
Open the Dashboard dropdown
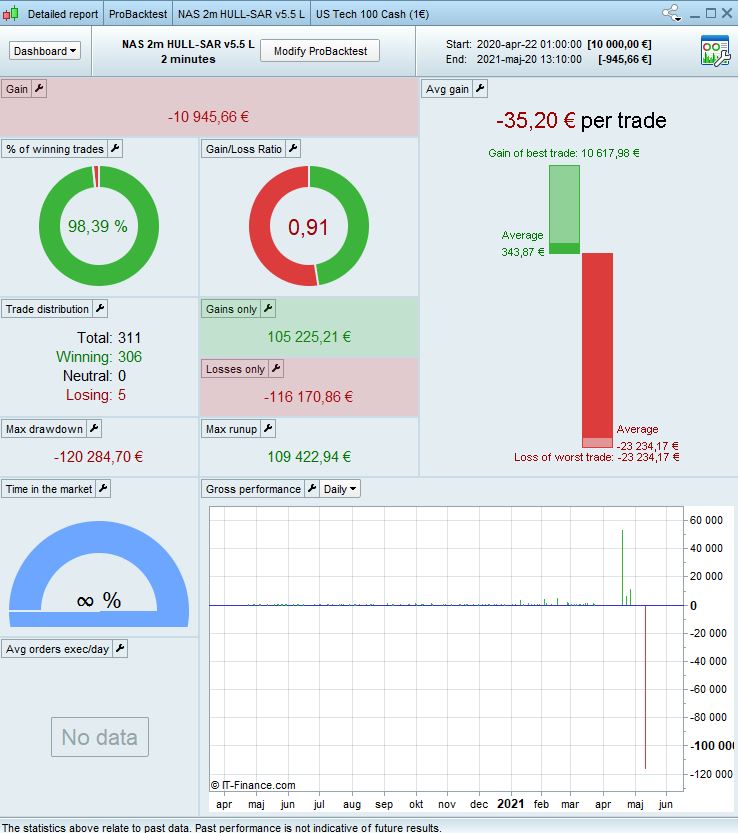coord(45,51)
